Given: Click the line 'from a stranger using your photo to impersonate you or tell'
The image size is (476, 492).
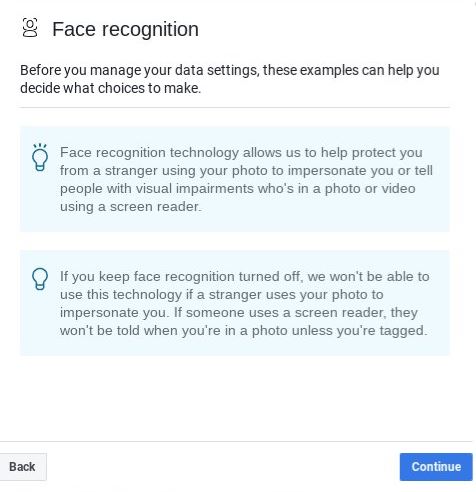Looking at the screenshot, I should (246, 171).
